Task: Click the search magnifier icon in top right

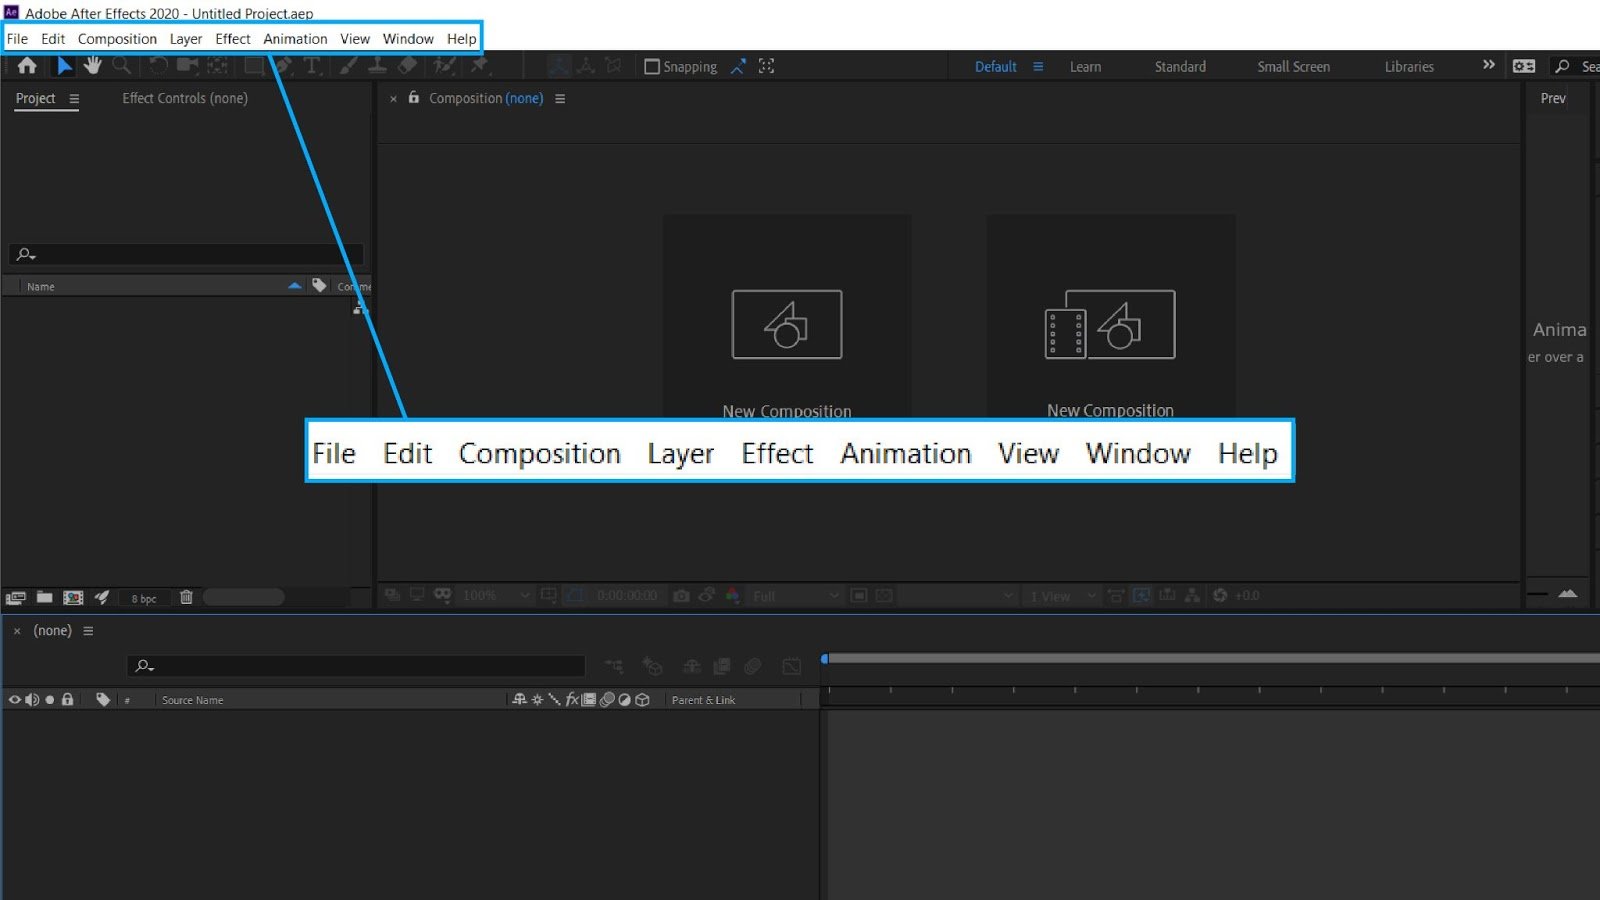Action: 1562,66
